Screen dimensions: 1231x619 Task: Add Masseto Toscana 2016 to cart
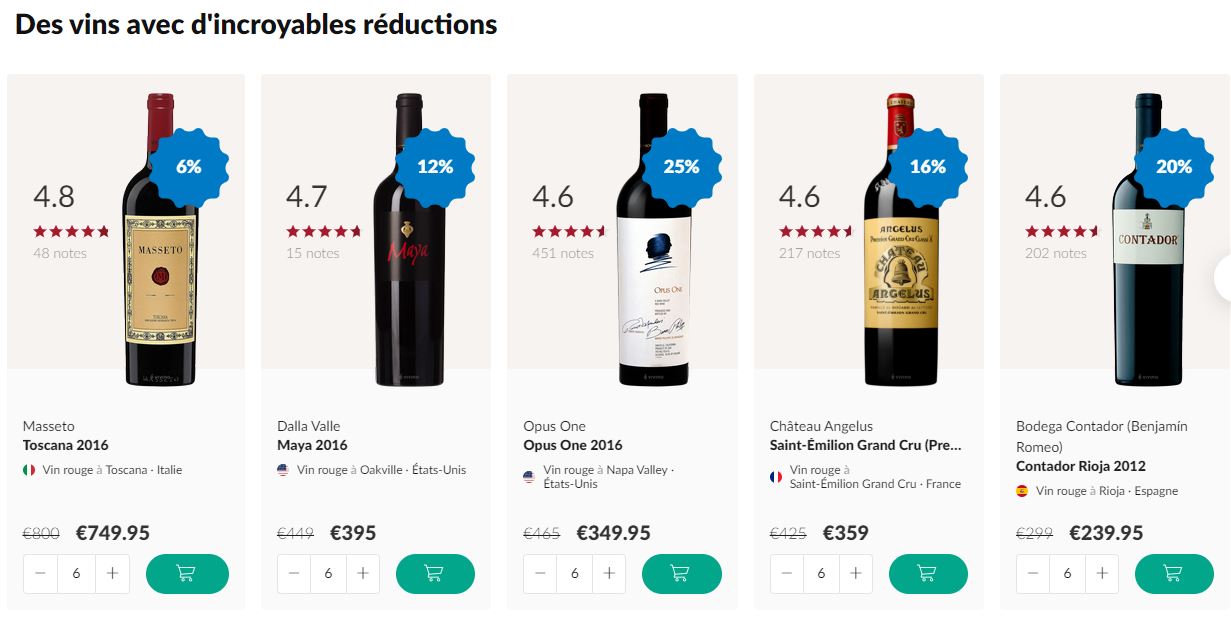pyautogui.click(x=187, y=574)
